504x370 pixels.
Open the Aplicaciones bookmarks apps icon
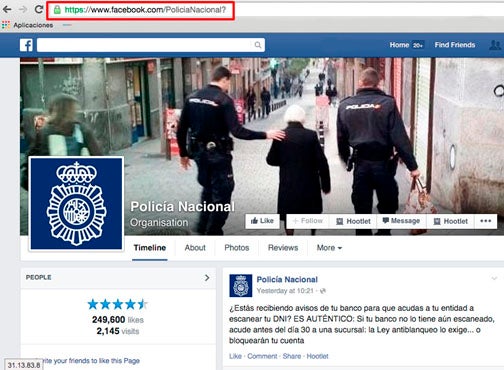(x=6, y=25)
